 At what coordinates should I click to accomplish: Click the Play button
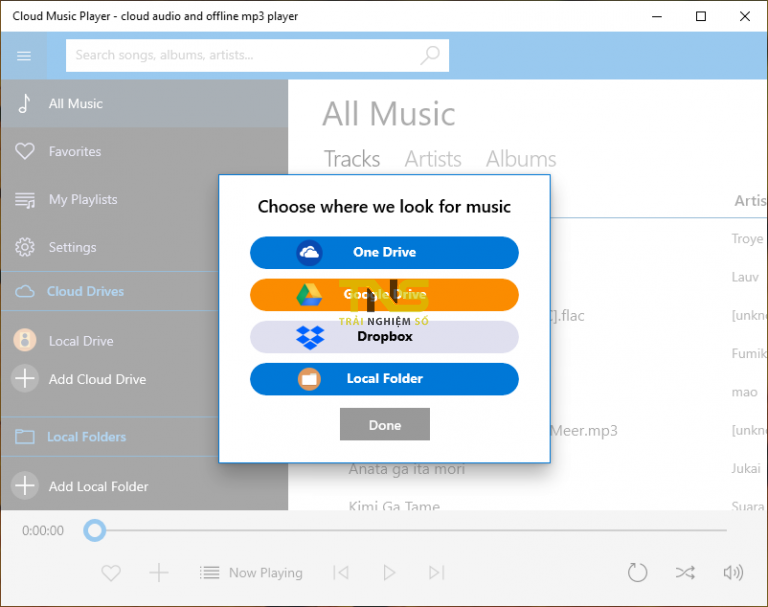389,572
